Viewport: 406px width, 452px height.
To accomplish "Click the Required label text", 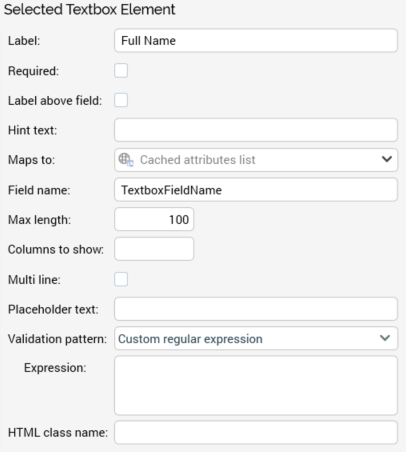I will (33, 71).
